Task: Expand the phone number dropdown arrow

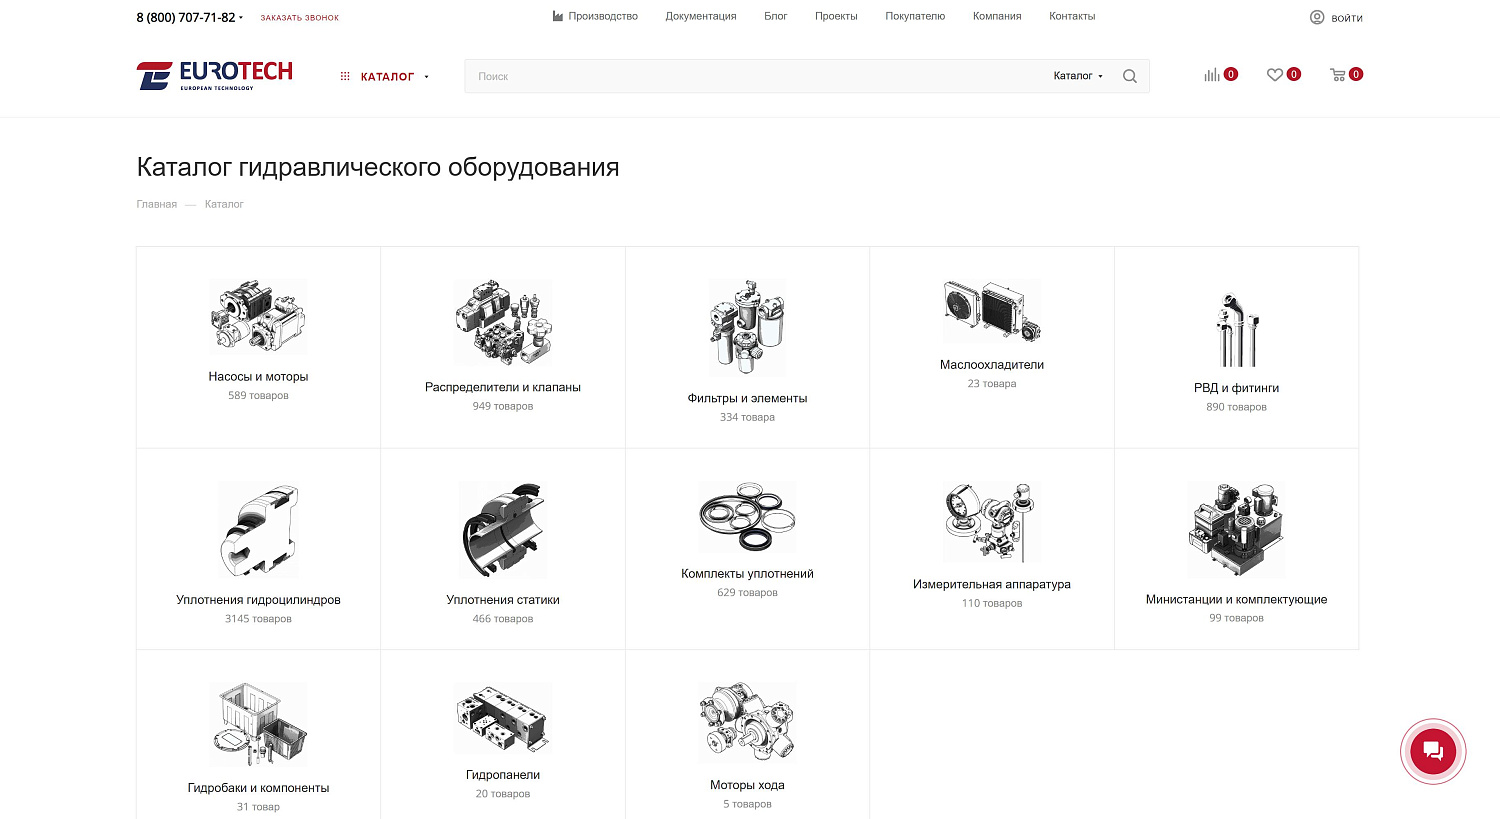Action: pyautogui.click(x=241, y=18)
